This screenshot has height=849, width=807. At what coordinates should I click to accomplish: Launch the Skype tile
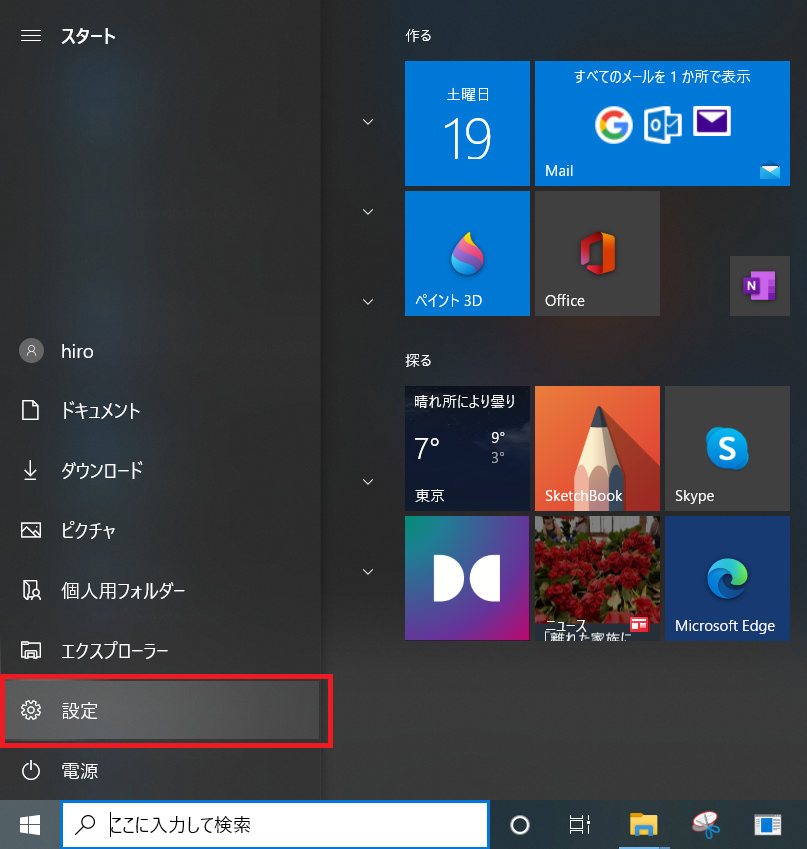(x=727, y=448)
